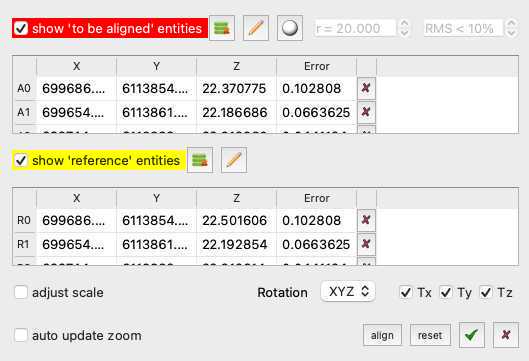The height and width of the screenshot is (361, 529).
Task: Toggle sphere picking icon
Action: 290,28
